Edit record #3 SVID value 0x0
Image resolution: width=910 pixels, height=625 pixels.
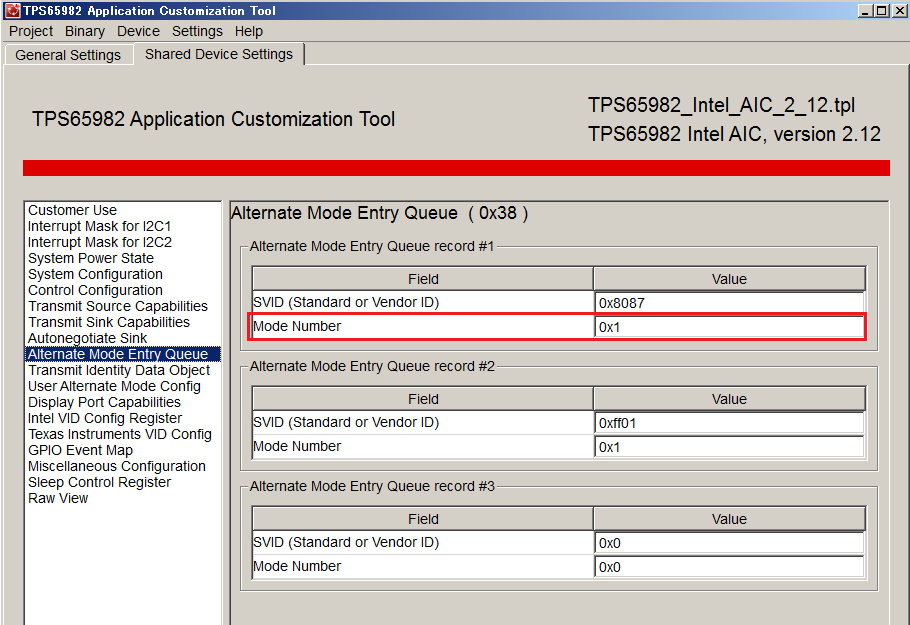730,543
